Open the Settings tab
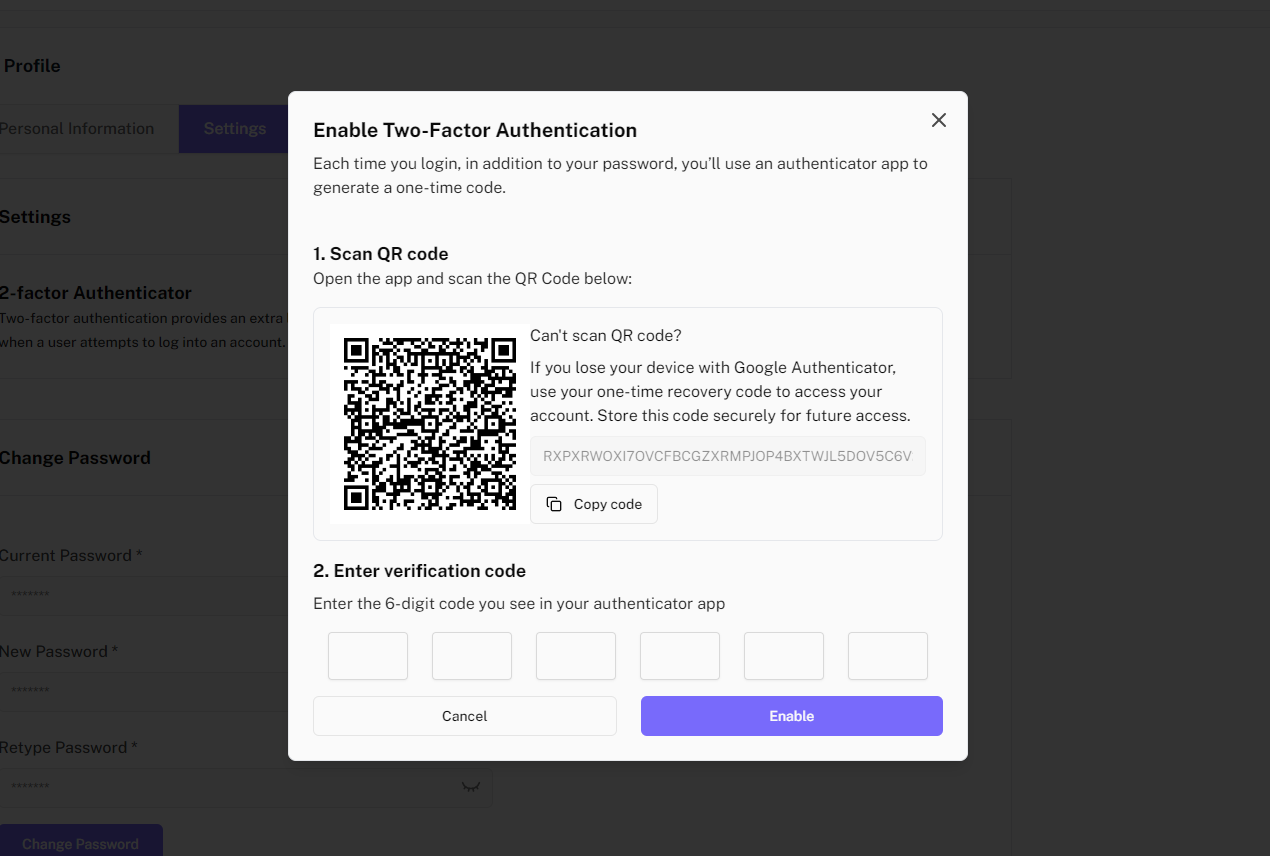Screen dimensions: 1270x856 (x=234, y=129)
